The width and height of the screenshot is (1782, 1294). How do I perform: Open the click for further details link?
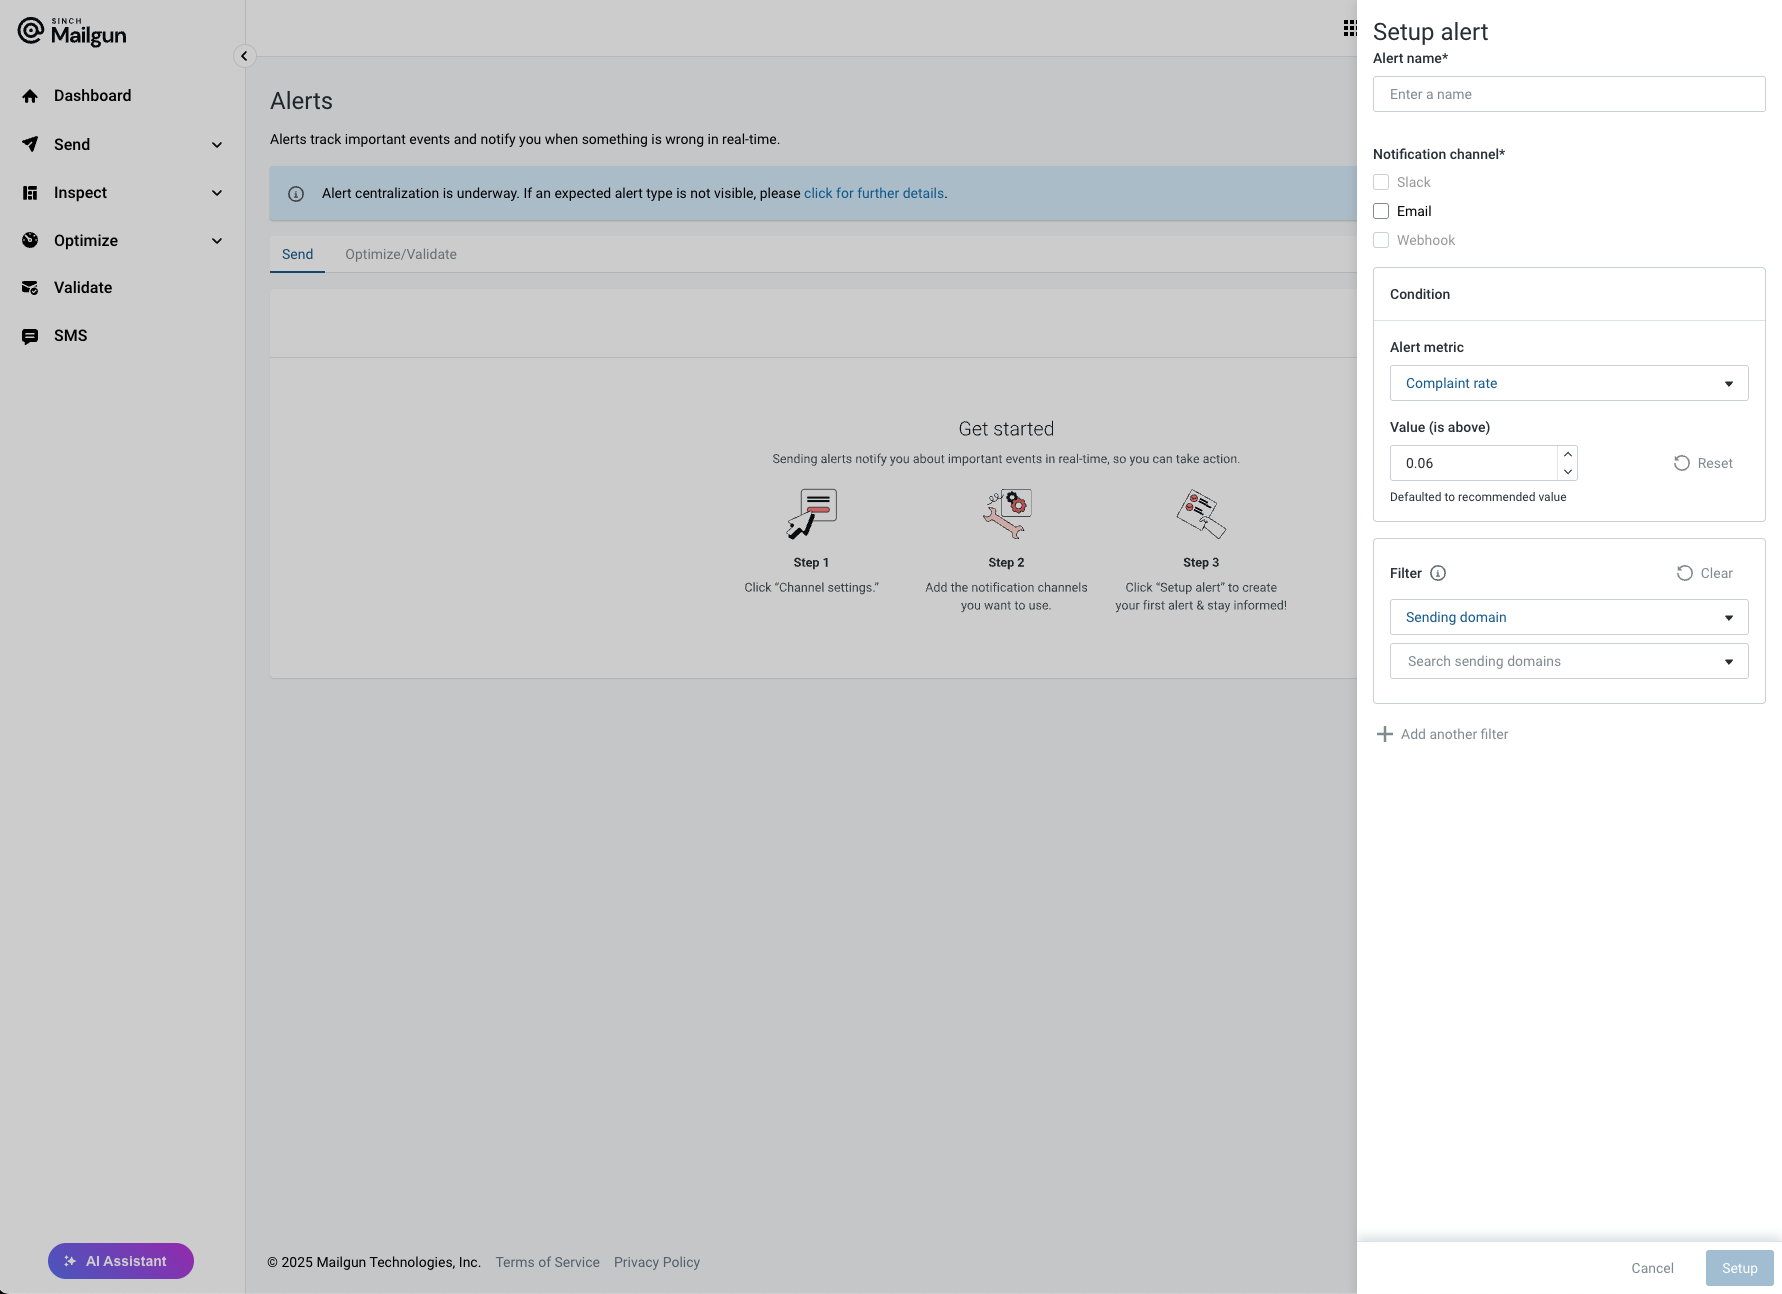click(874, 193)
